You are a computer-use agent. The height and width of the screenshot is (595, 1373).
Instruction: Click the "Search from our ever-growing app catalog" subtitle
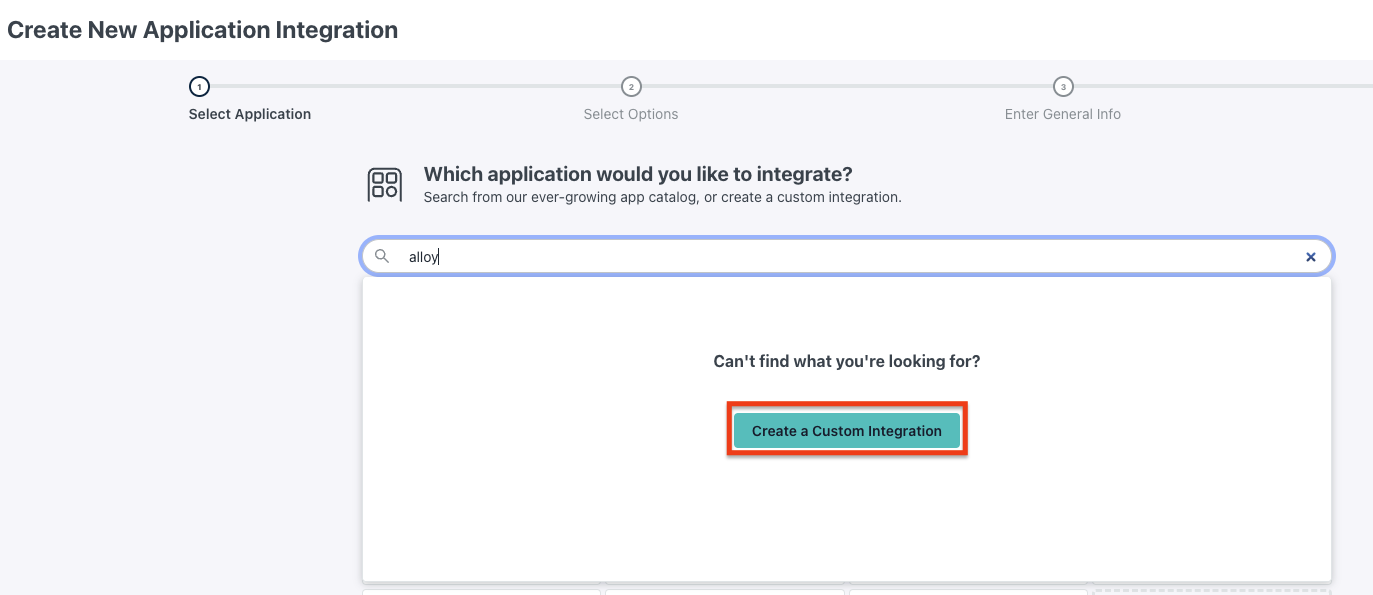pyautogui.click(x=662, y=197)
